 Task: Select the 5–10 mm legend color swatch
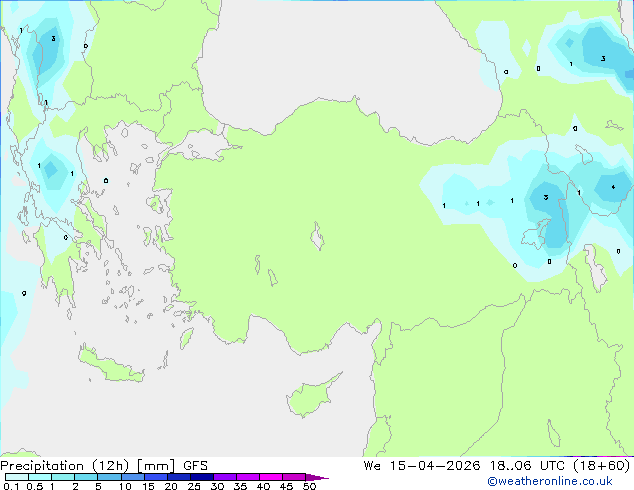[109, 477]
